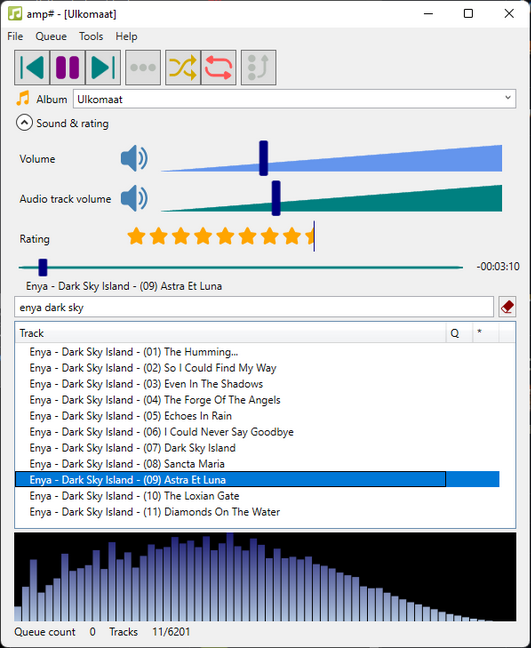Image resolution: width=531 pixels, height=648 pixels.
Task: Click the now playing title under the seek bar
Action: [x=124, y=286]
